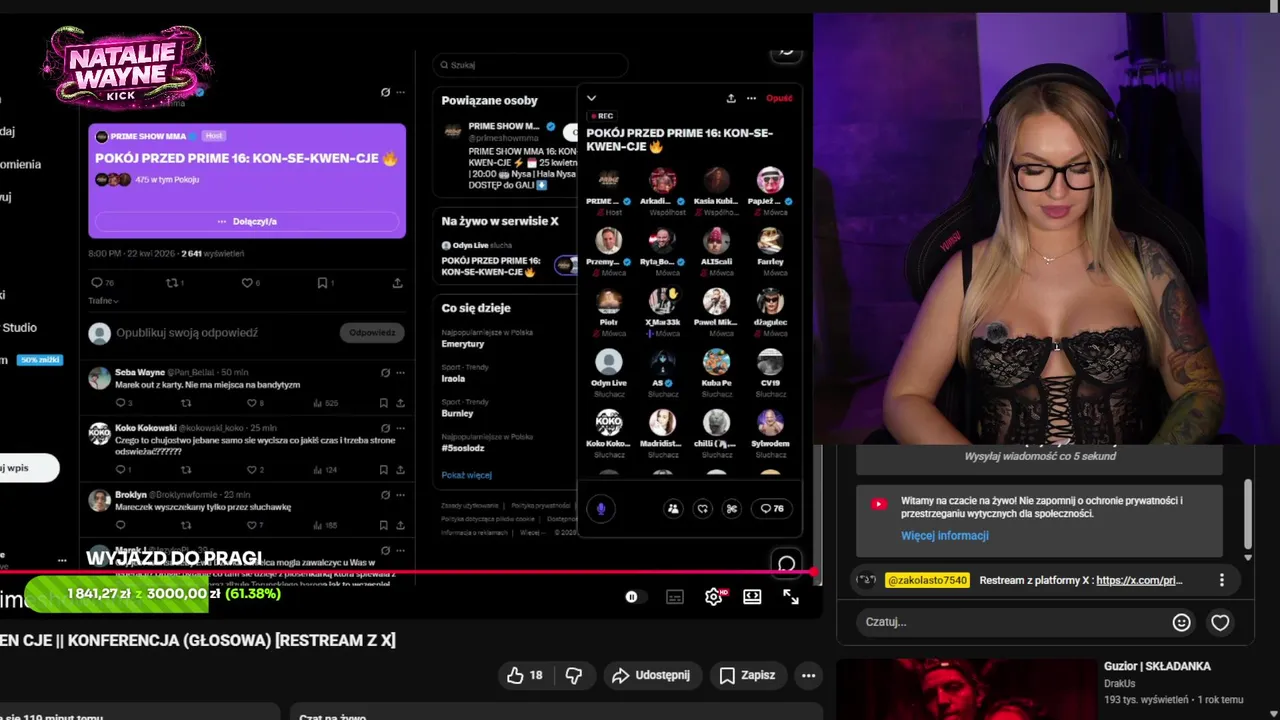The width and height of the screenshot is (1280, 720).
Task: Save video with Zapisz button
Action: click(x=747, y=675)
